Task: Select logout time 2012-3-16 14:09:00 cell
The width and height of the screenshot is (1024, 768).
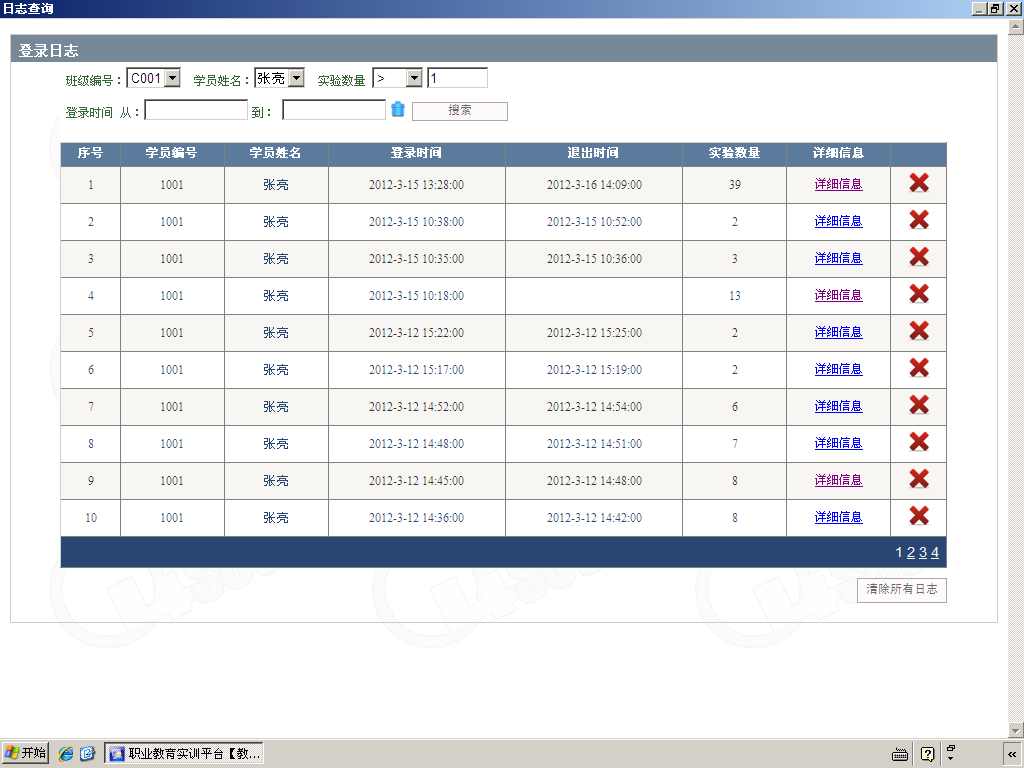Action: click(594, 185)
